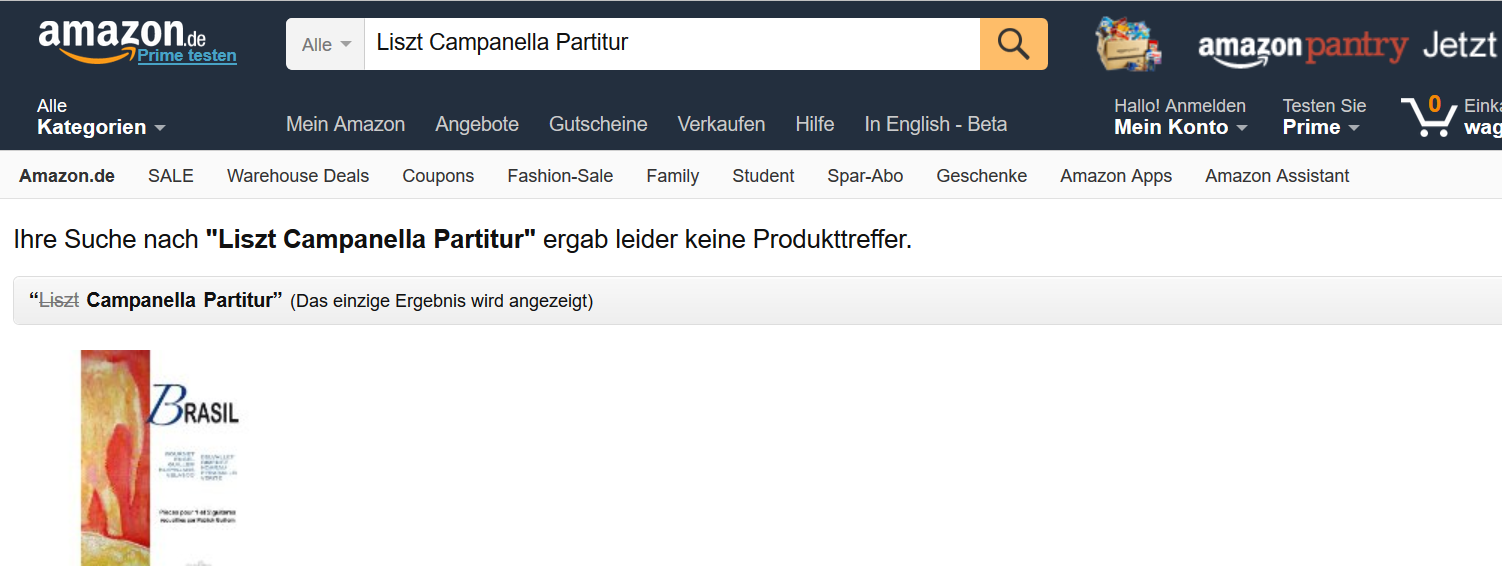This screenshot has height=566, width=1502.
Task: Click the struck-through "Liszt" word
Action: (x=59, y=300)
